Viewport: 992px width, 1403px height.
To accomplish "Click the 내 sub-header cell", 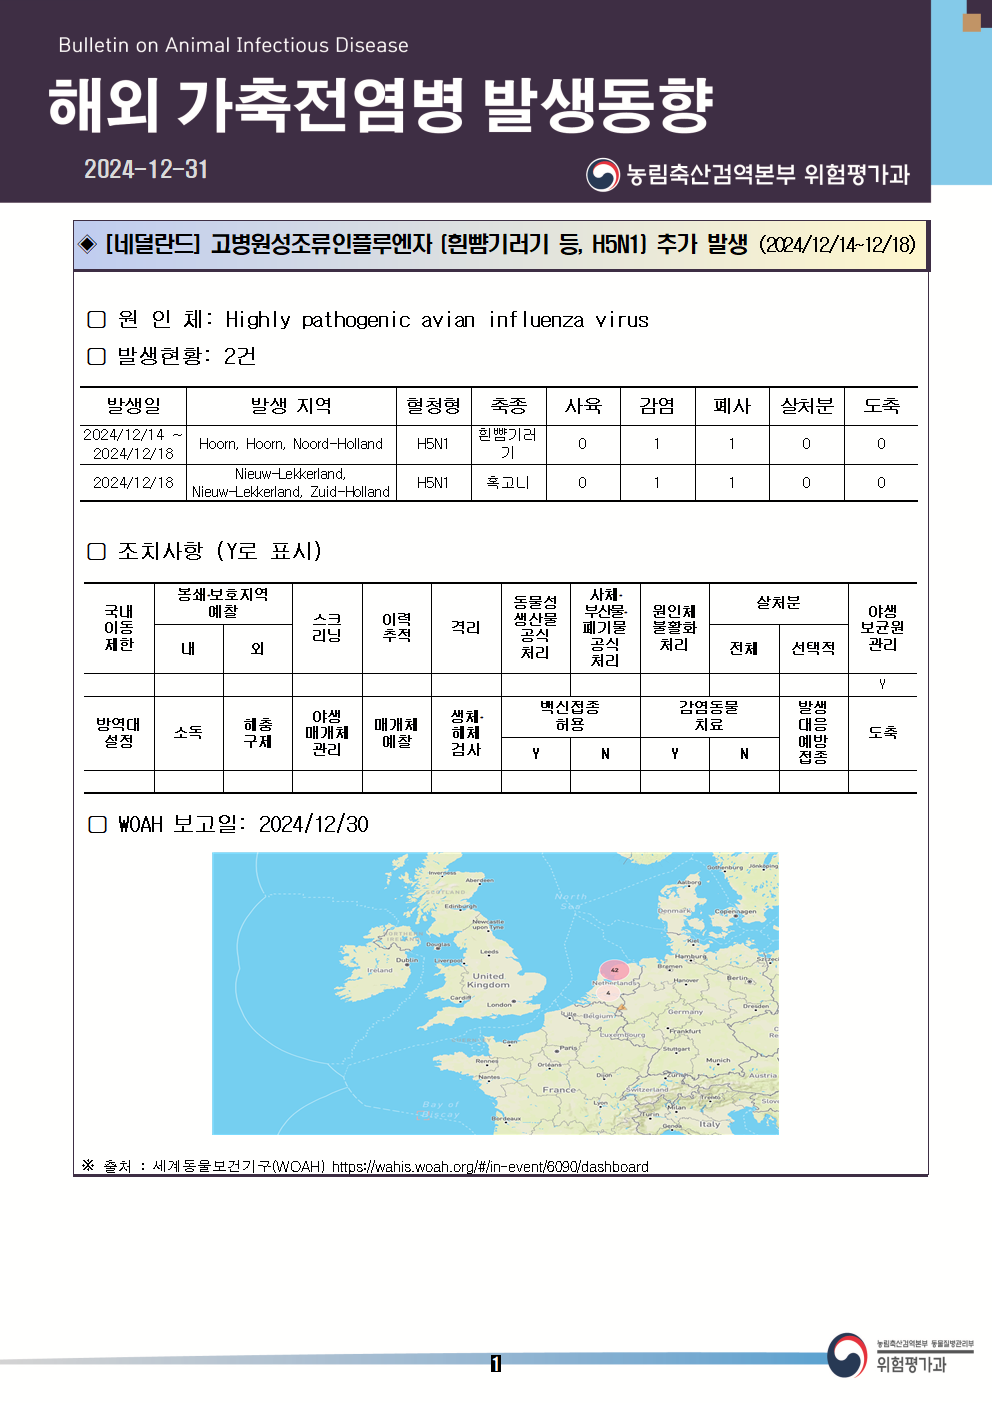I will 188,649.
